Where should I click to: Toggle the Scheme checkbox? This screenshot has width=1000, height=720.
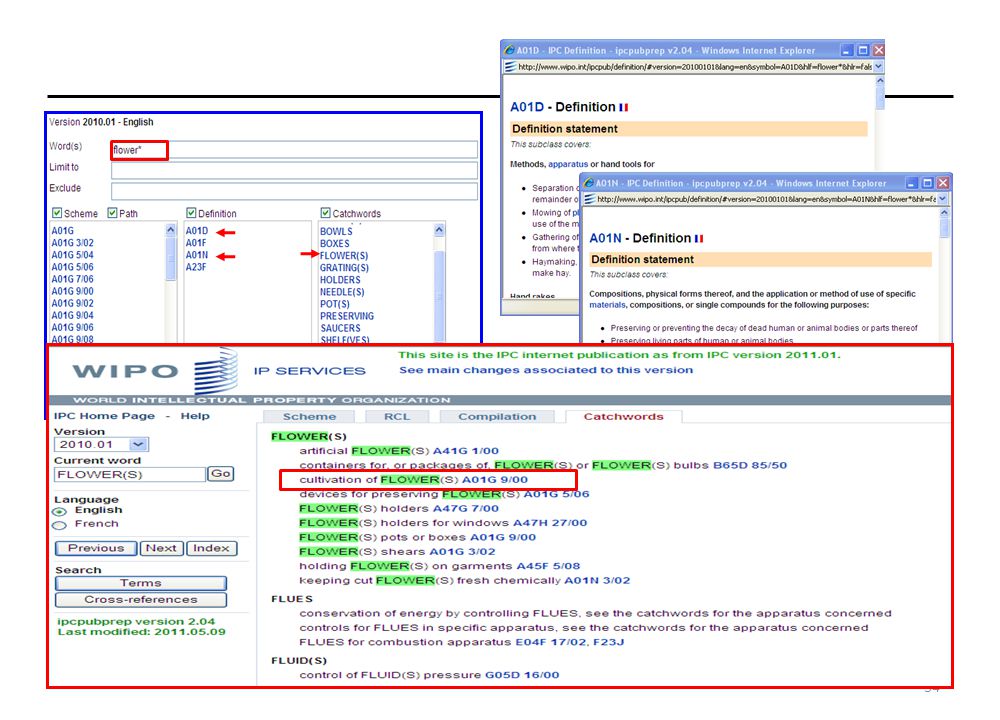[x=57, y=213]
